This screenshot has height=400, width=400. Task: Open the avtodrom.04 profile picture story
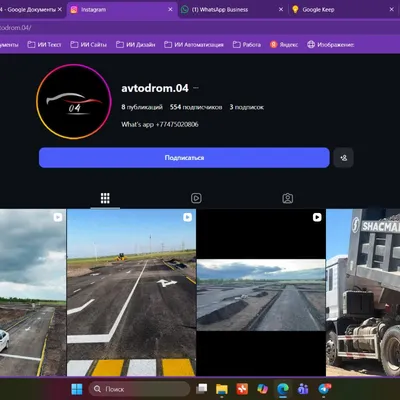(x=73, y=102)
